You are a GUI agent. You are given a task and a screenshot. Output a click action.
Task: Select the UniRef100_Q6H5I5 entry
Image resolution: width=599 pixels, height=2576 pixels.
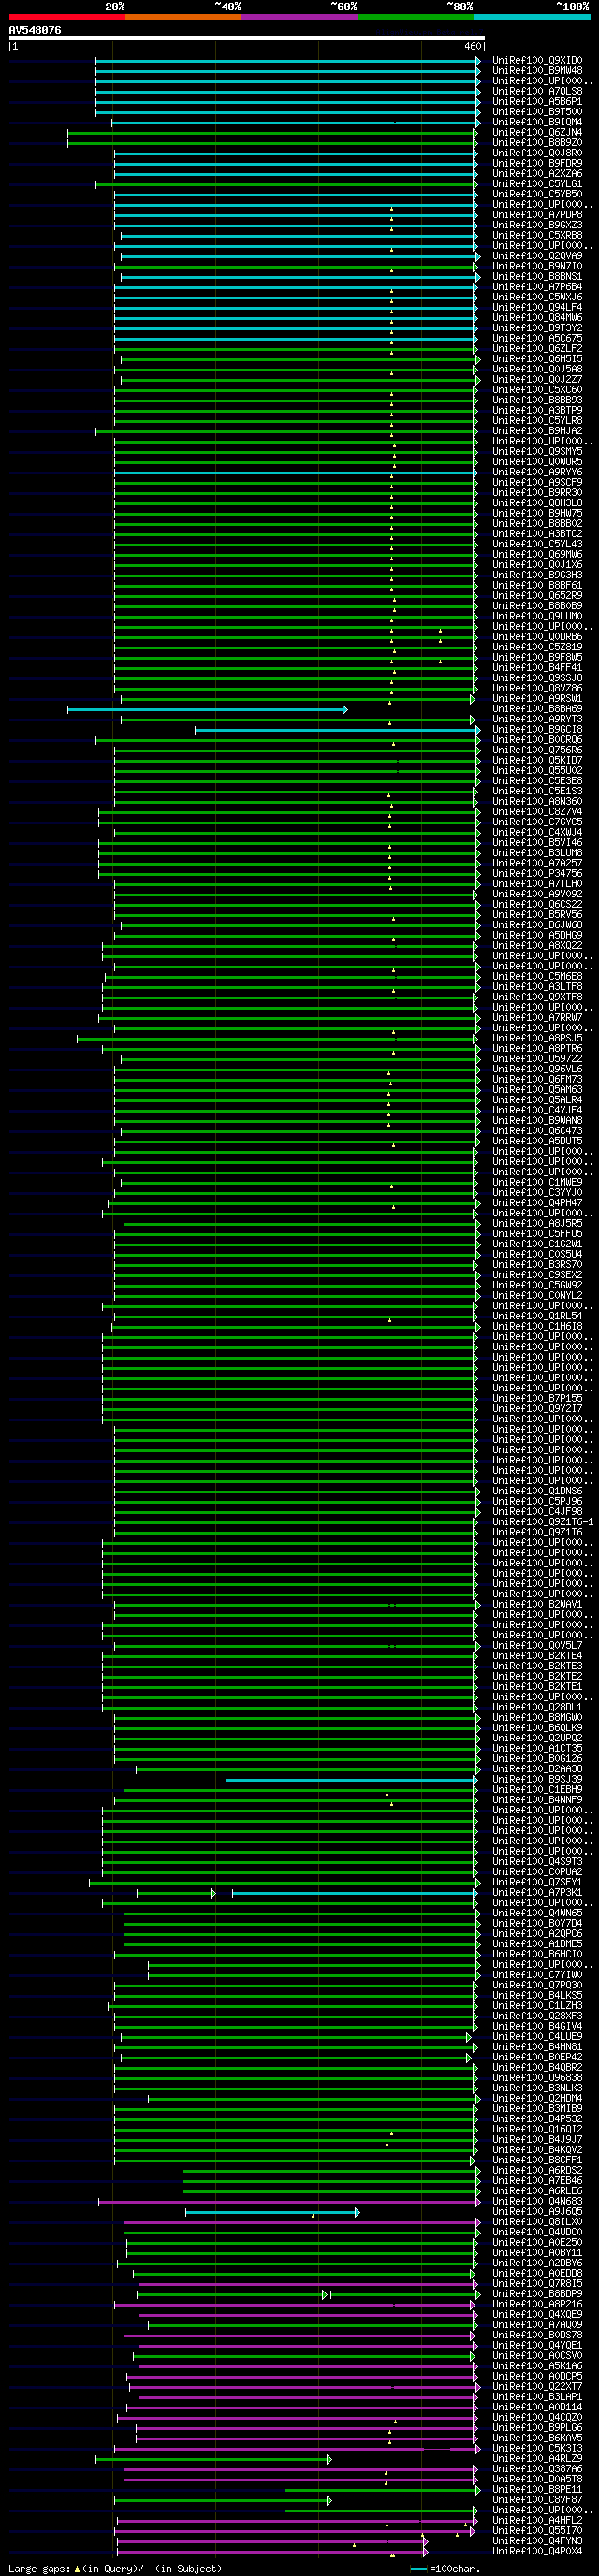(x=537, y=359)
